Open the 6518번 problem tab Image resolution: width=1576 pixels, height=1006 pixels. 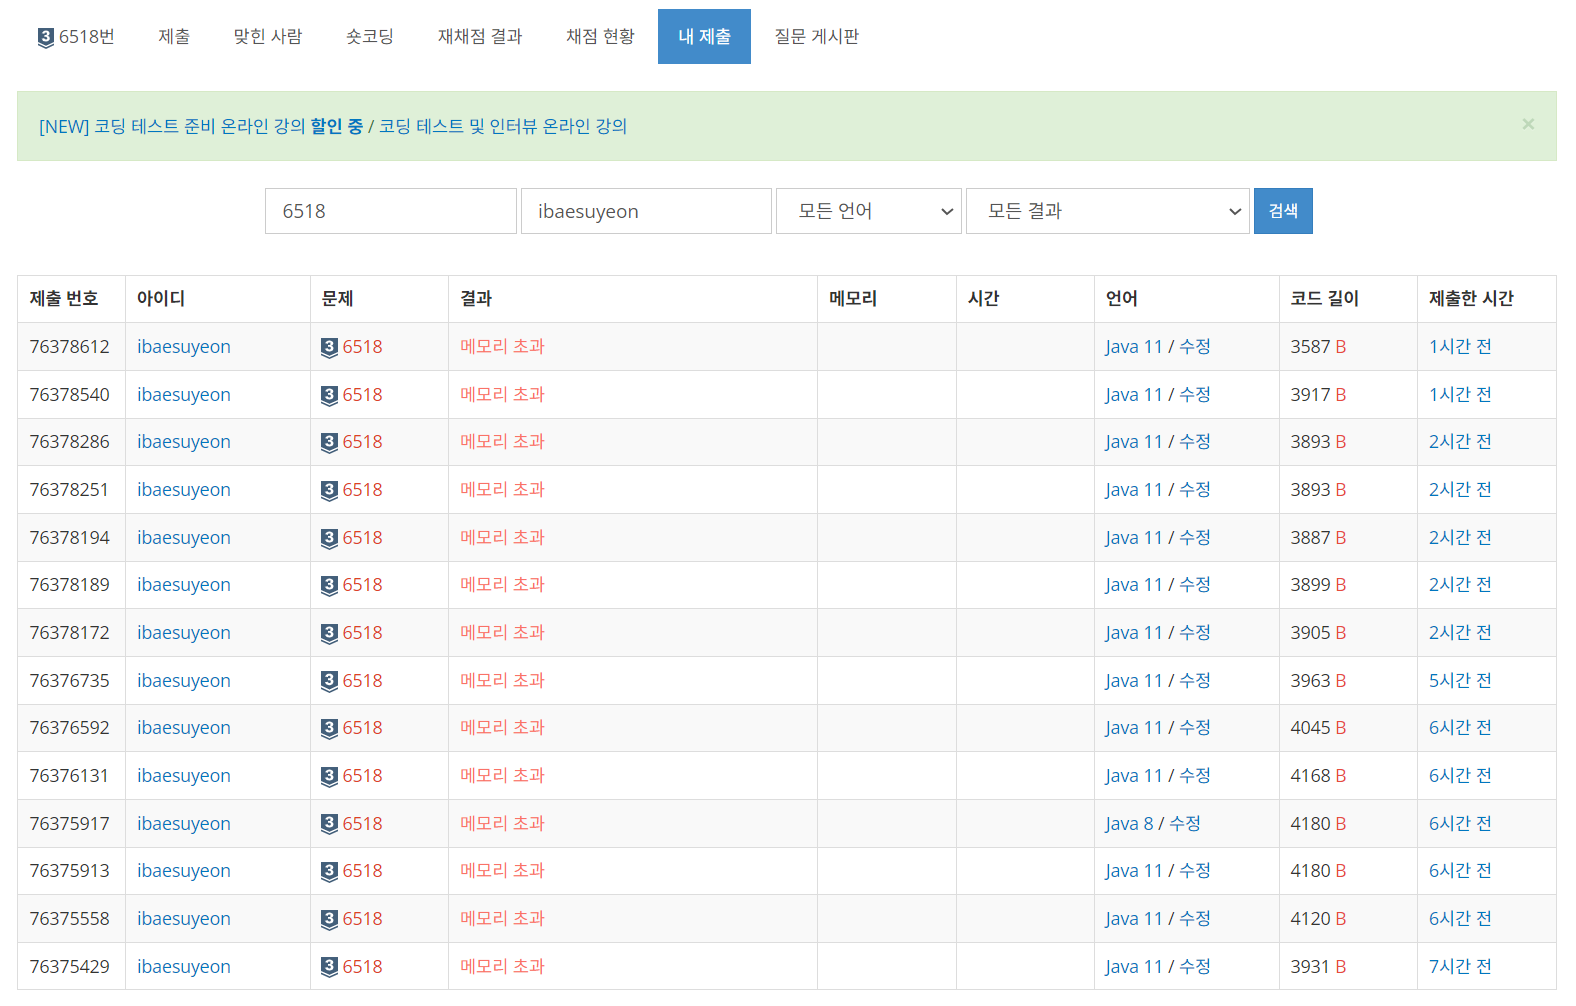point(76,37)
